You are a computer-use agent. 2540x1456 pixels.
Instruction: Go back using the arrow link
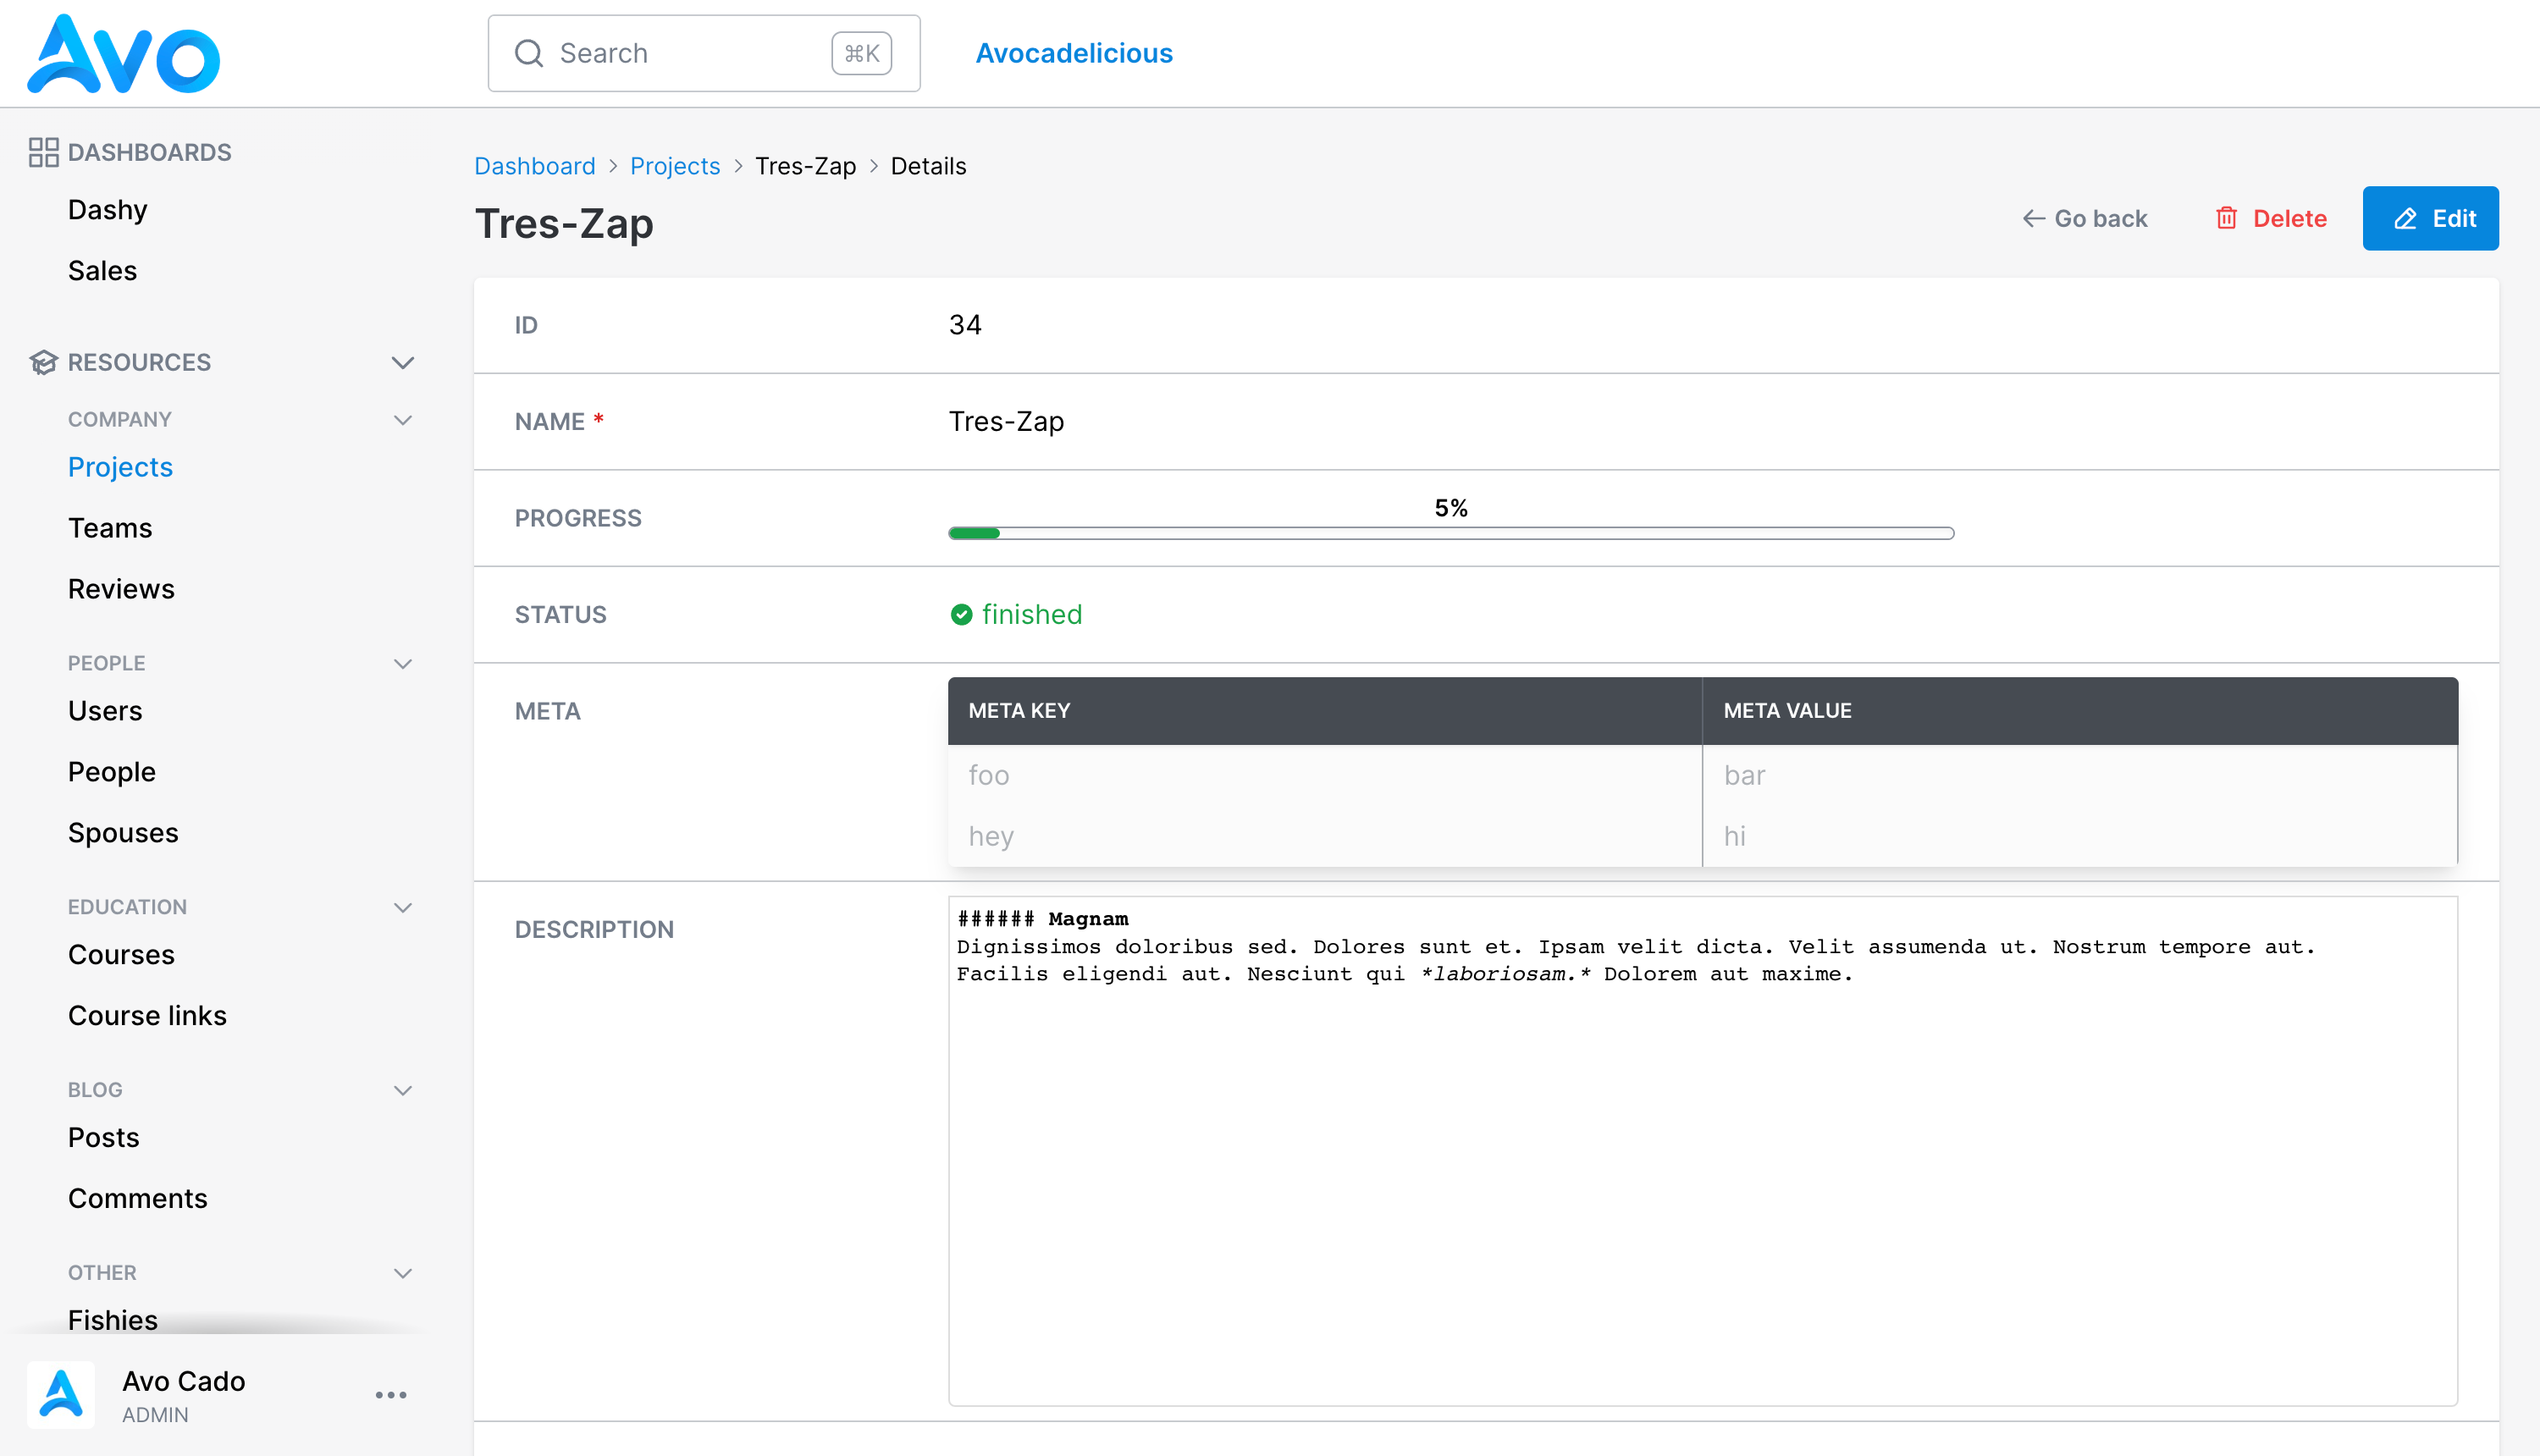coord(2085,218)
